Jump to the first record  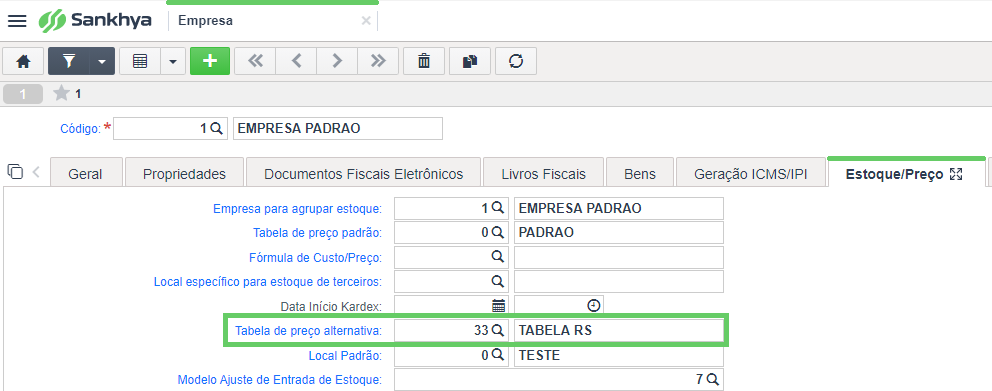tap(255, 61)
